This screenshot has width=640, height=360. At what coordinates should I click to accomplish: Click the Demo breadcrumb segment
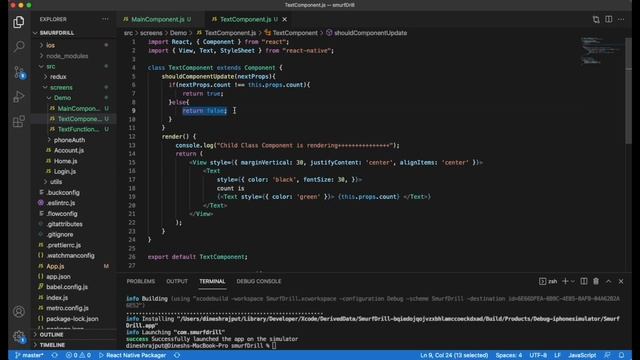pos(178,33)
